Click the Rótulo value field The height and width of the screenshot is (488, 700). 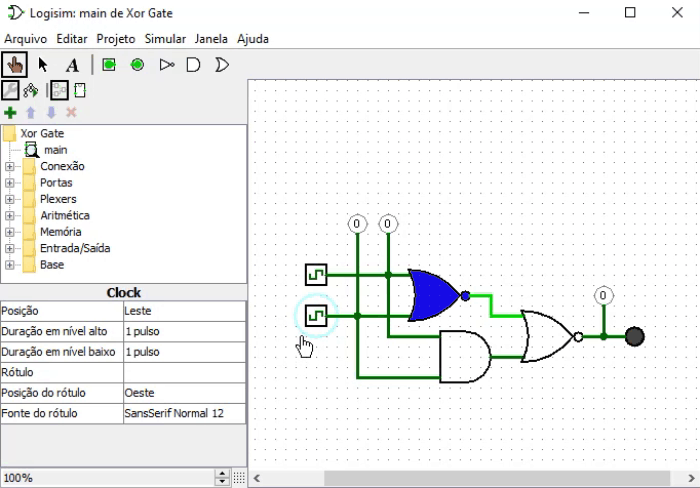[184, 372]
